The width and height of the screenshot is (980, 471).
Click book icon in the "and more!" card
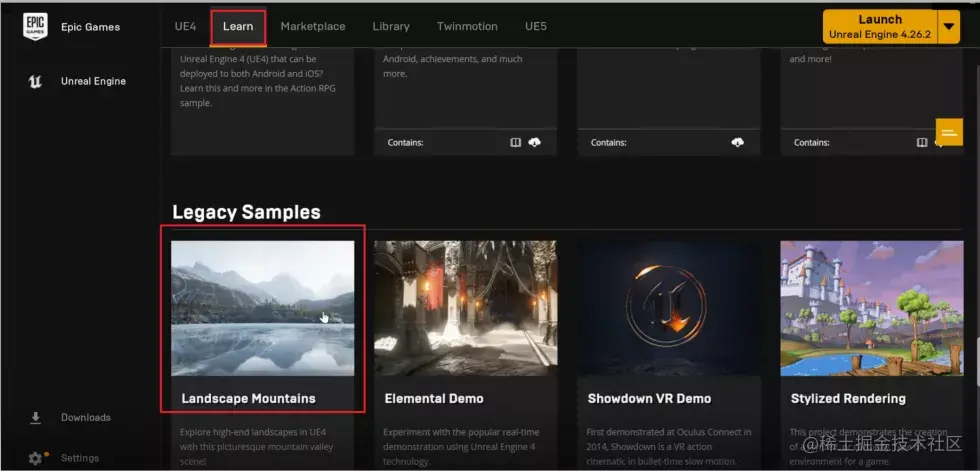(922, 142)
